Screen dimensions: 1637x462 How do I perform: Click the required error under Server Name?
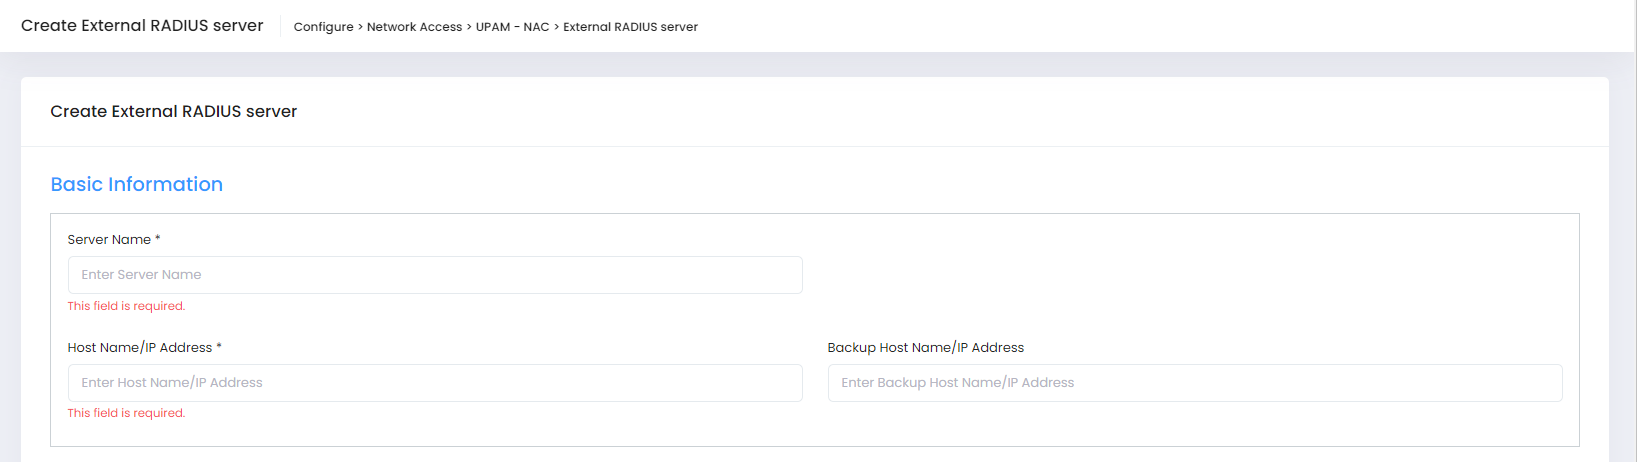(x=126, y=306)
